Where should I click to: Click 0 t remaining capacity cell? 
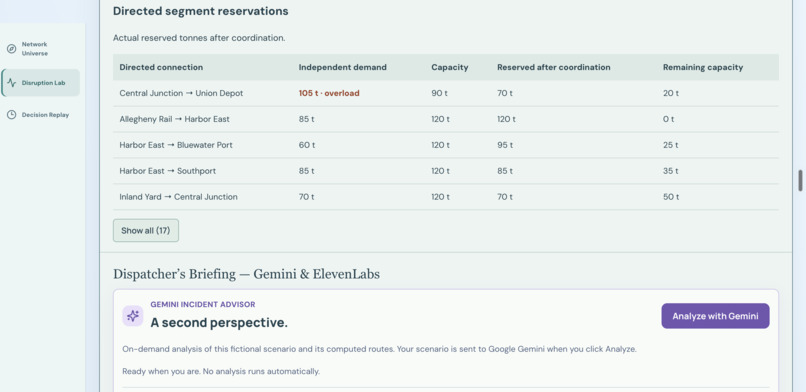(x=669, y=119)
